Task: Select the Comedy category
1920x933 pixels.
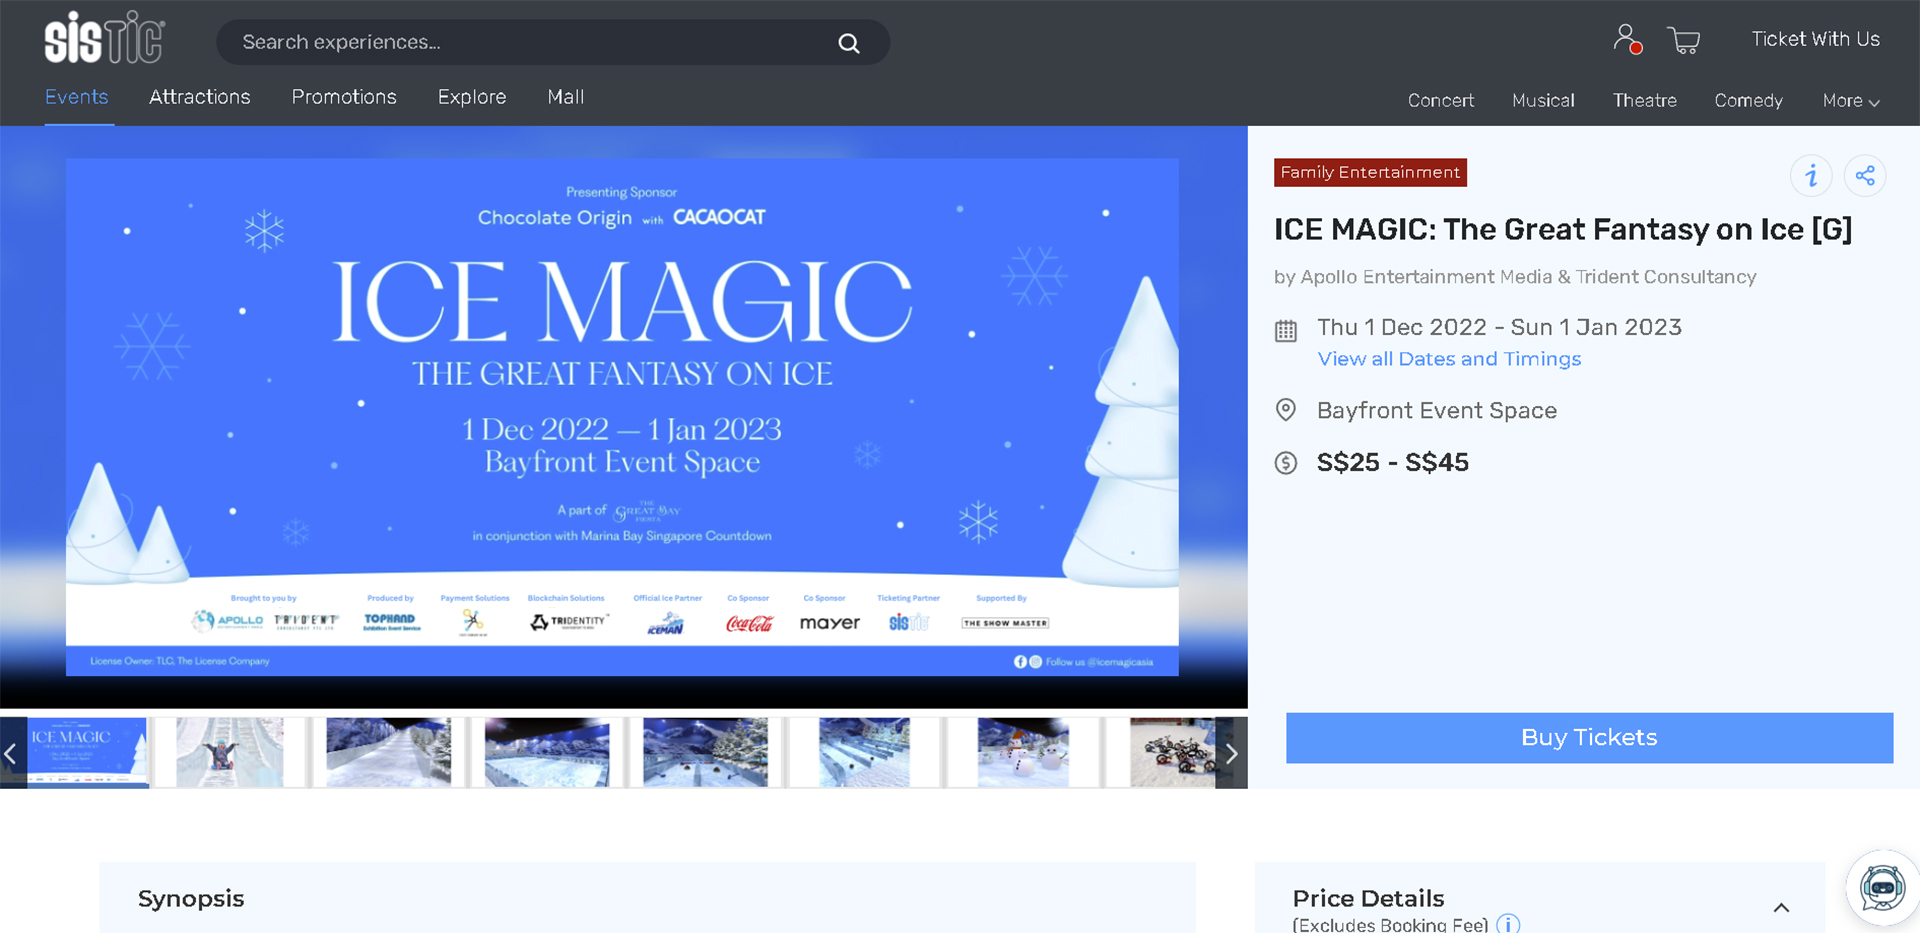Action: coord(1749,100)
